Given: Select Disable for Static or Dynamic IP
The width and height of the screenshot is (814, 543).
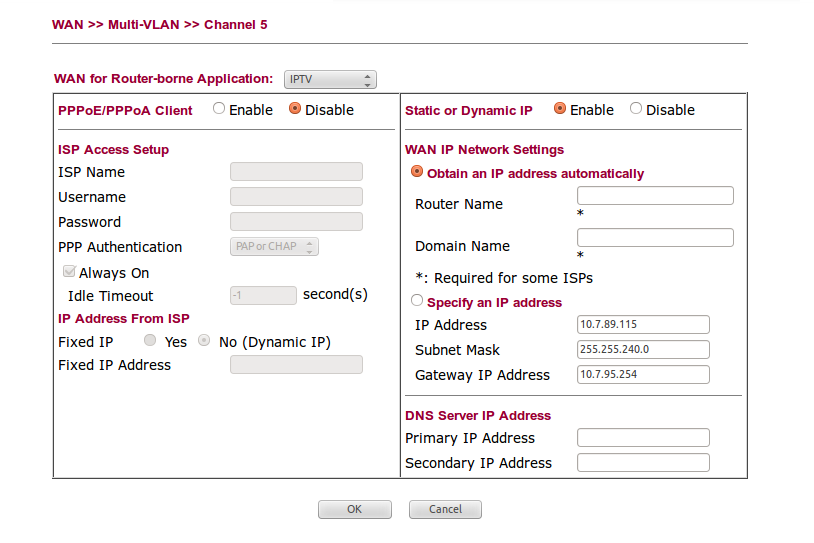Looking at the screenshot, I should click(636, 109).
